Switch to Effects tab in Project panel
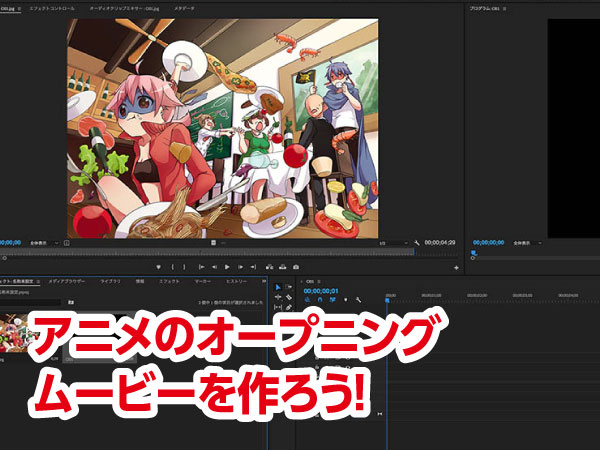600x450 pixels. point(169,281)
